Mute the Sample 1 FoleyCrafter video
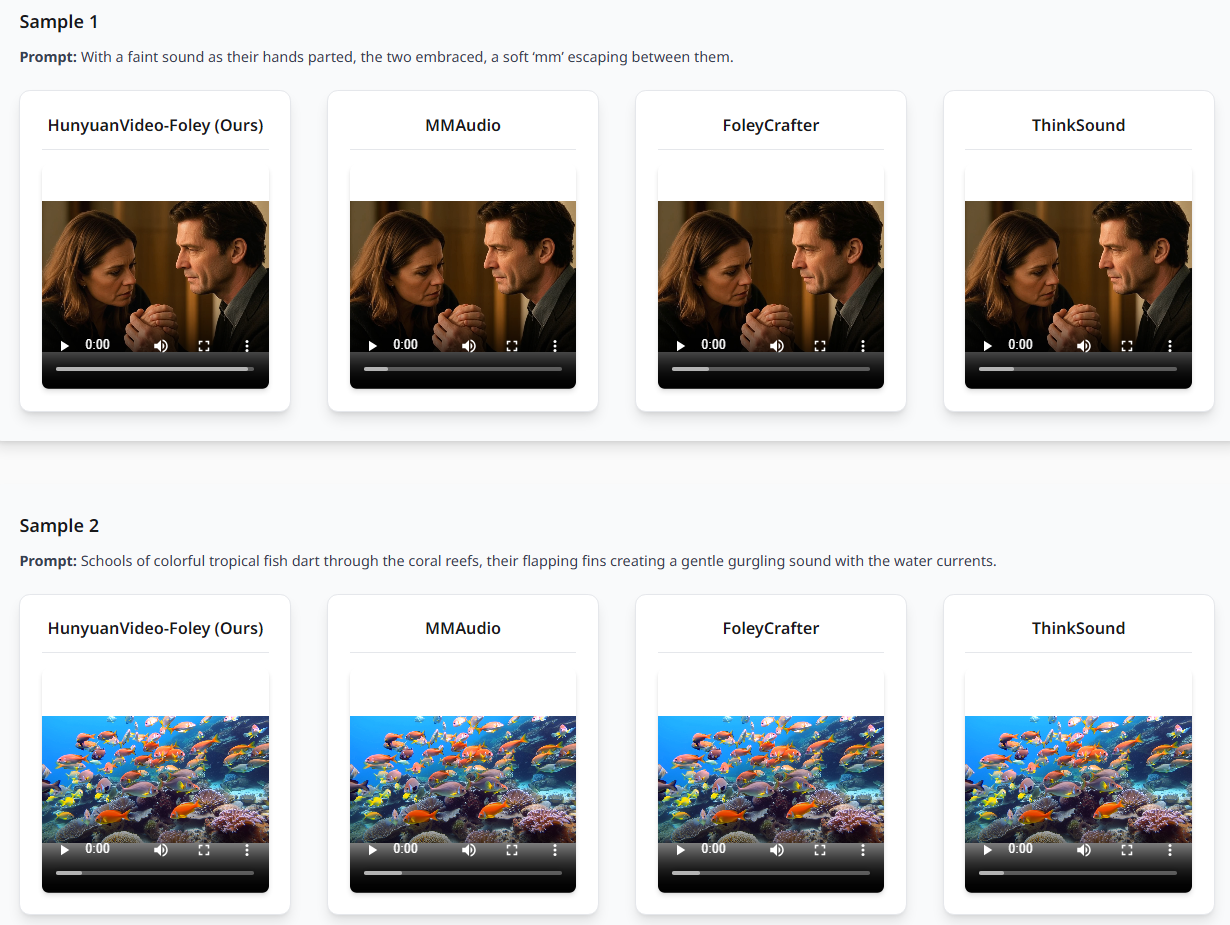 [x=776, y=345]
